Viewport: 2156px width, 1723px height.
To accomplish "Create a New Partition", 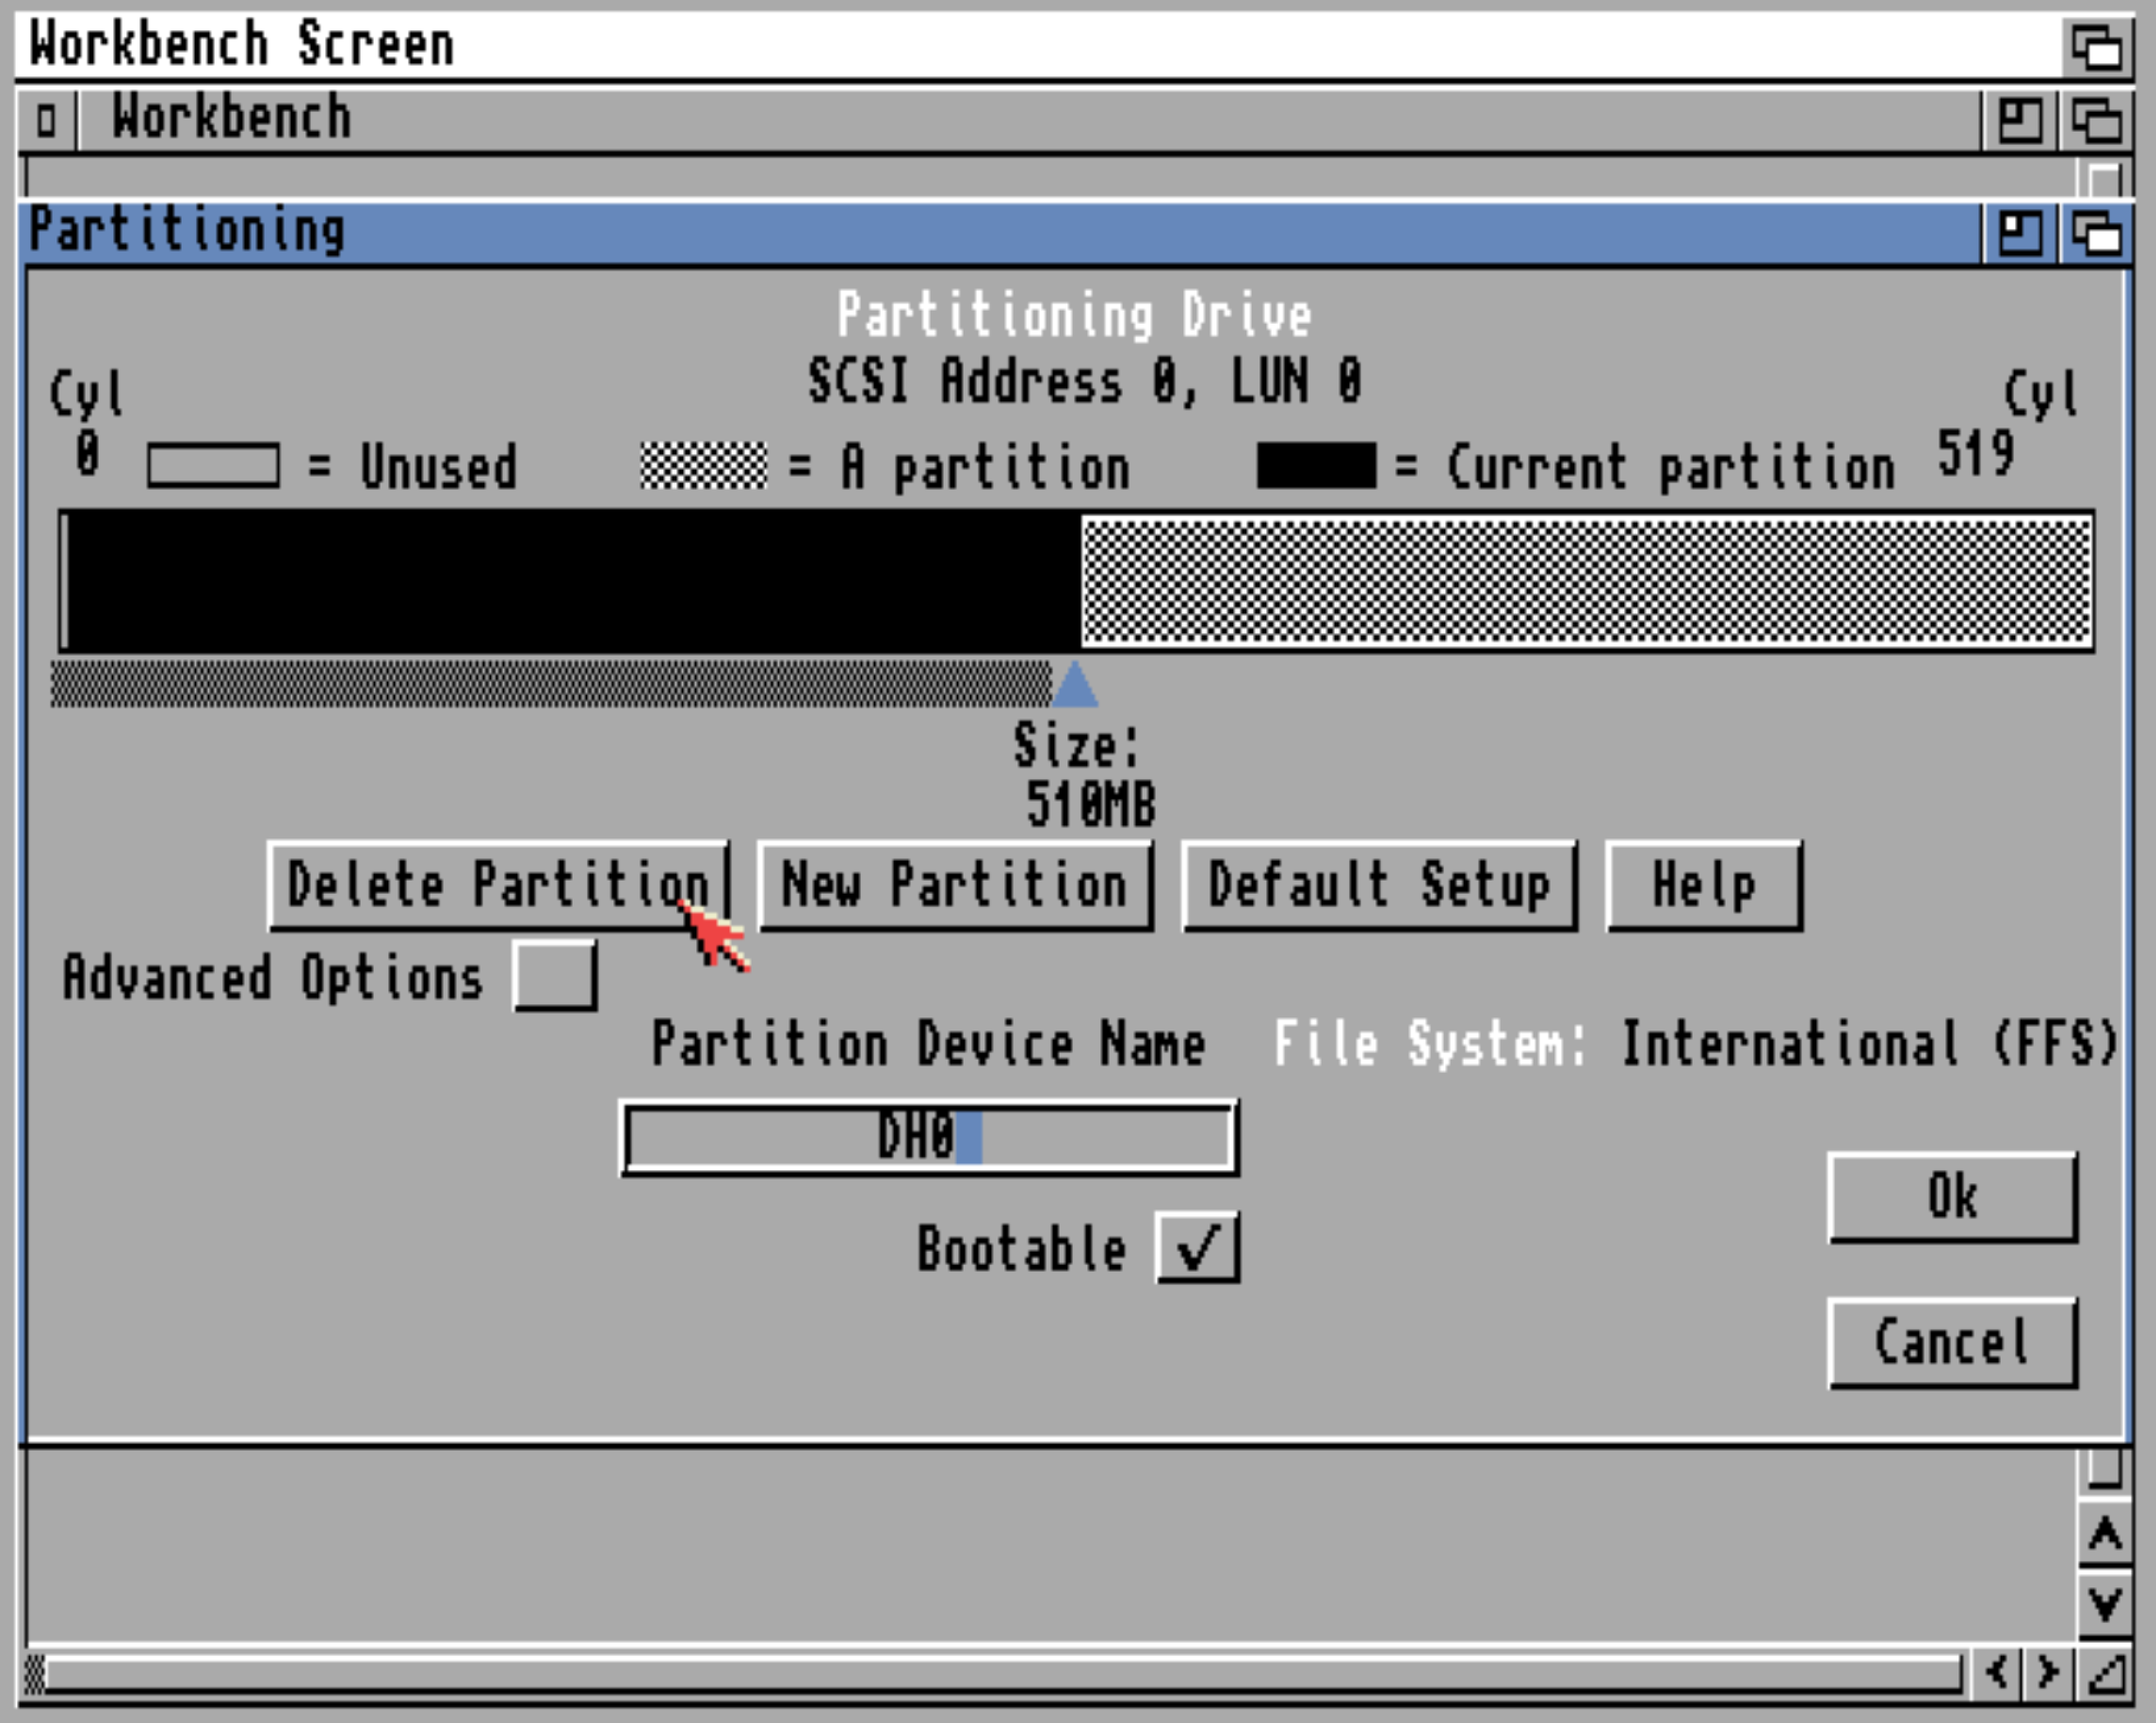I will (x=955, y=886).
